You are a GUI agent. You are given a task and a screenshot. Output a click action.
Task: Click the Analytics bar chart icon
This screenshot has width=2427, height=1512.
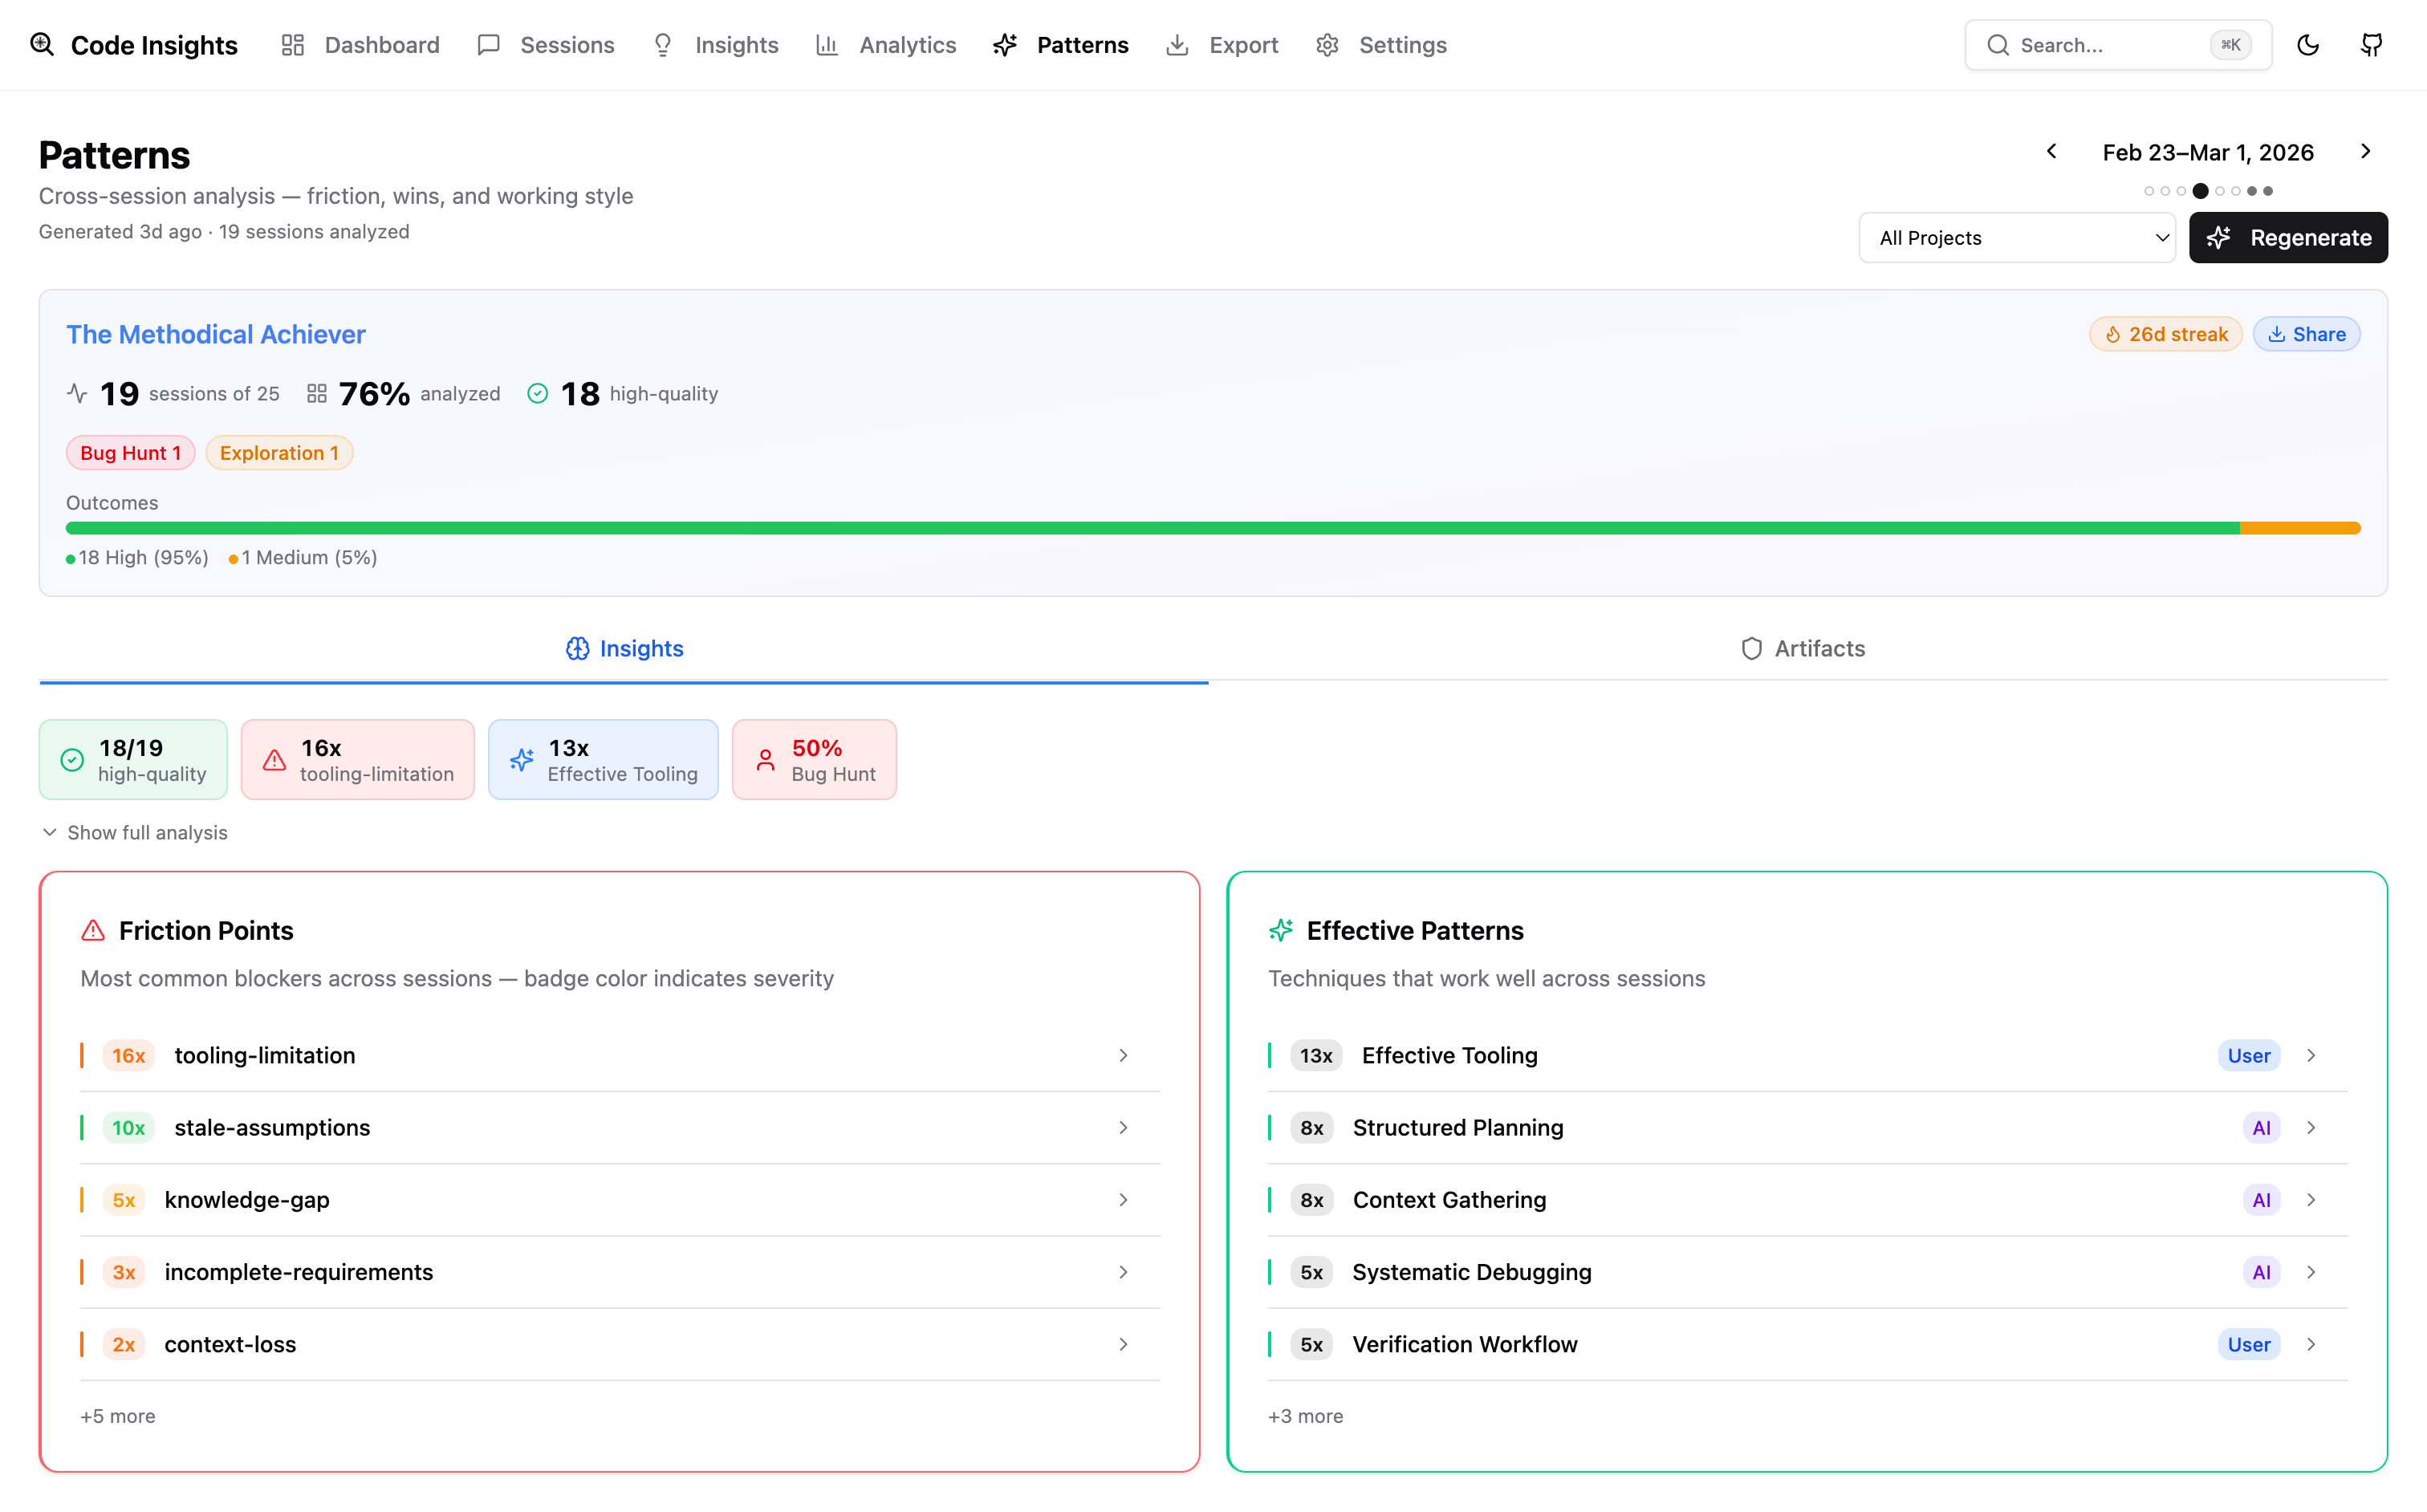click(827, 45)
